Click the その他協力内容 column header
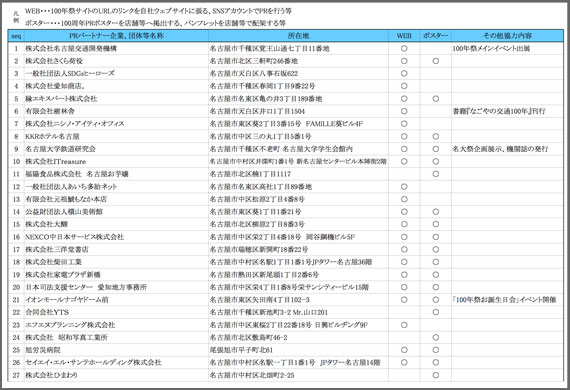The height and width of the screenshot is (390, 570). [x=507, y=36]
